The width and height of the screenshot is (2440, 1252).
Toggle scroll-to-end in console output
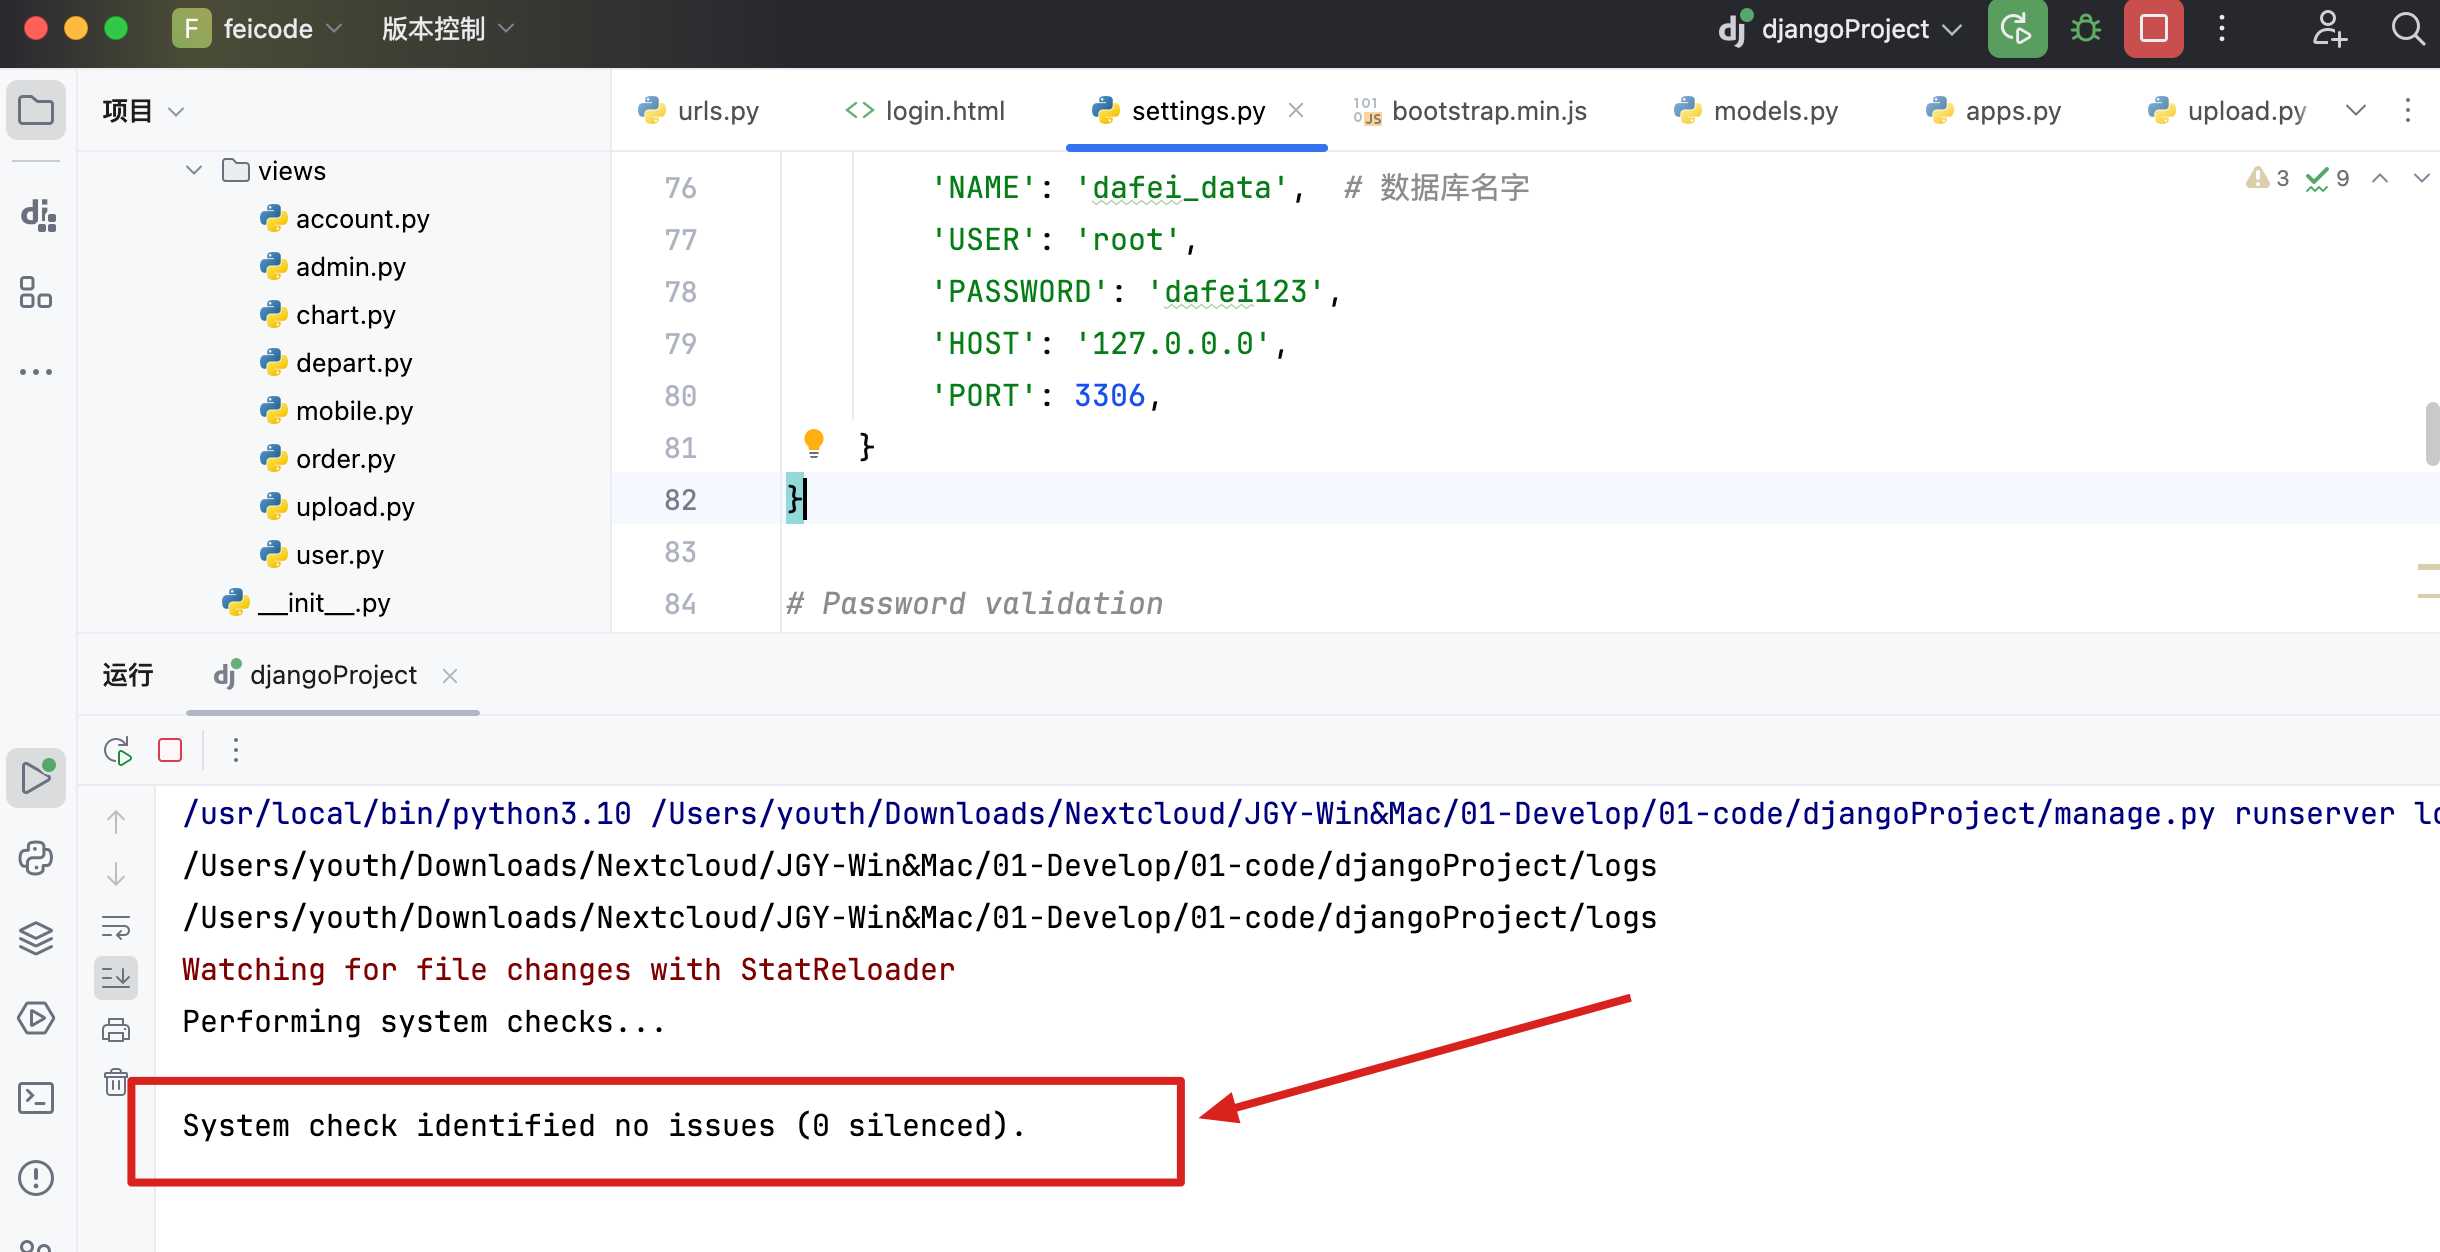[x=116, y=977]
